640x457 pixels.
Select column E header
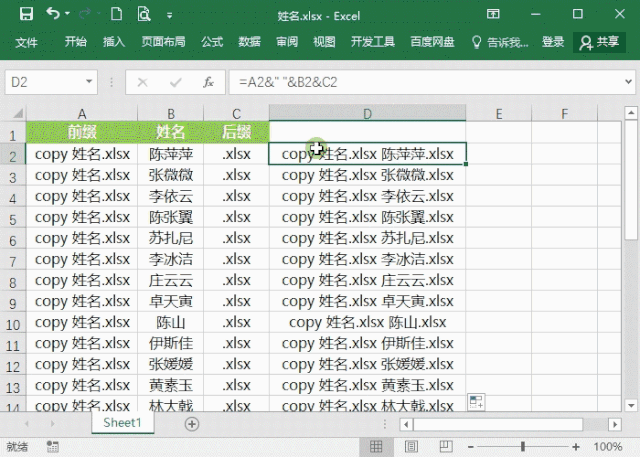coord(499,113)
